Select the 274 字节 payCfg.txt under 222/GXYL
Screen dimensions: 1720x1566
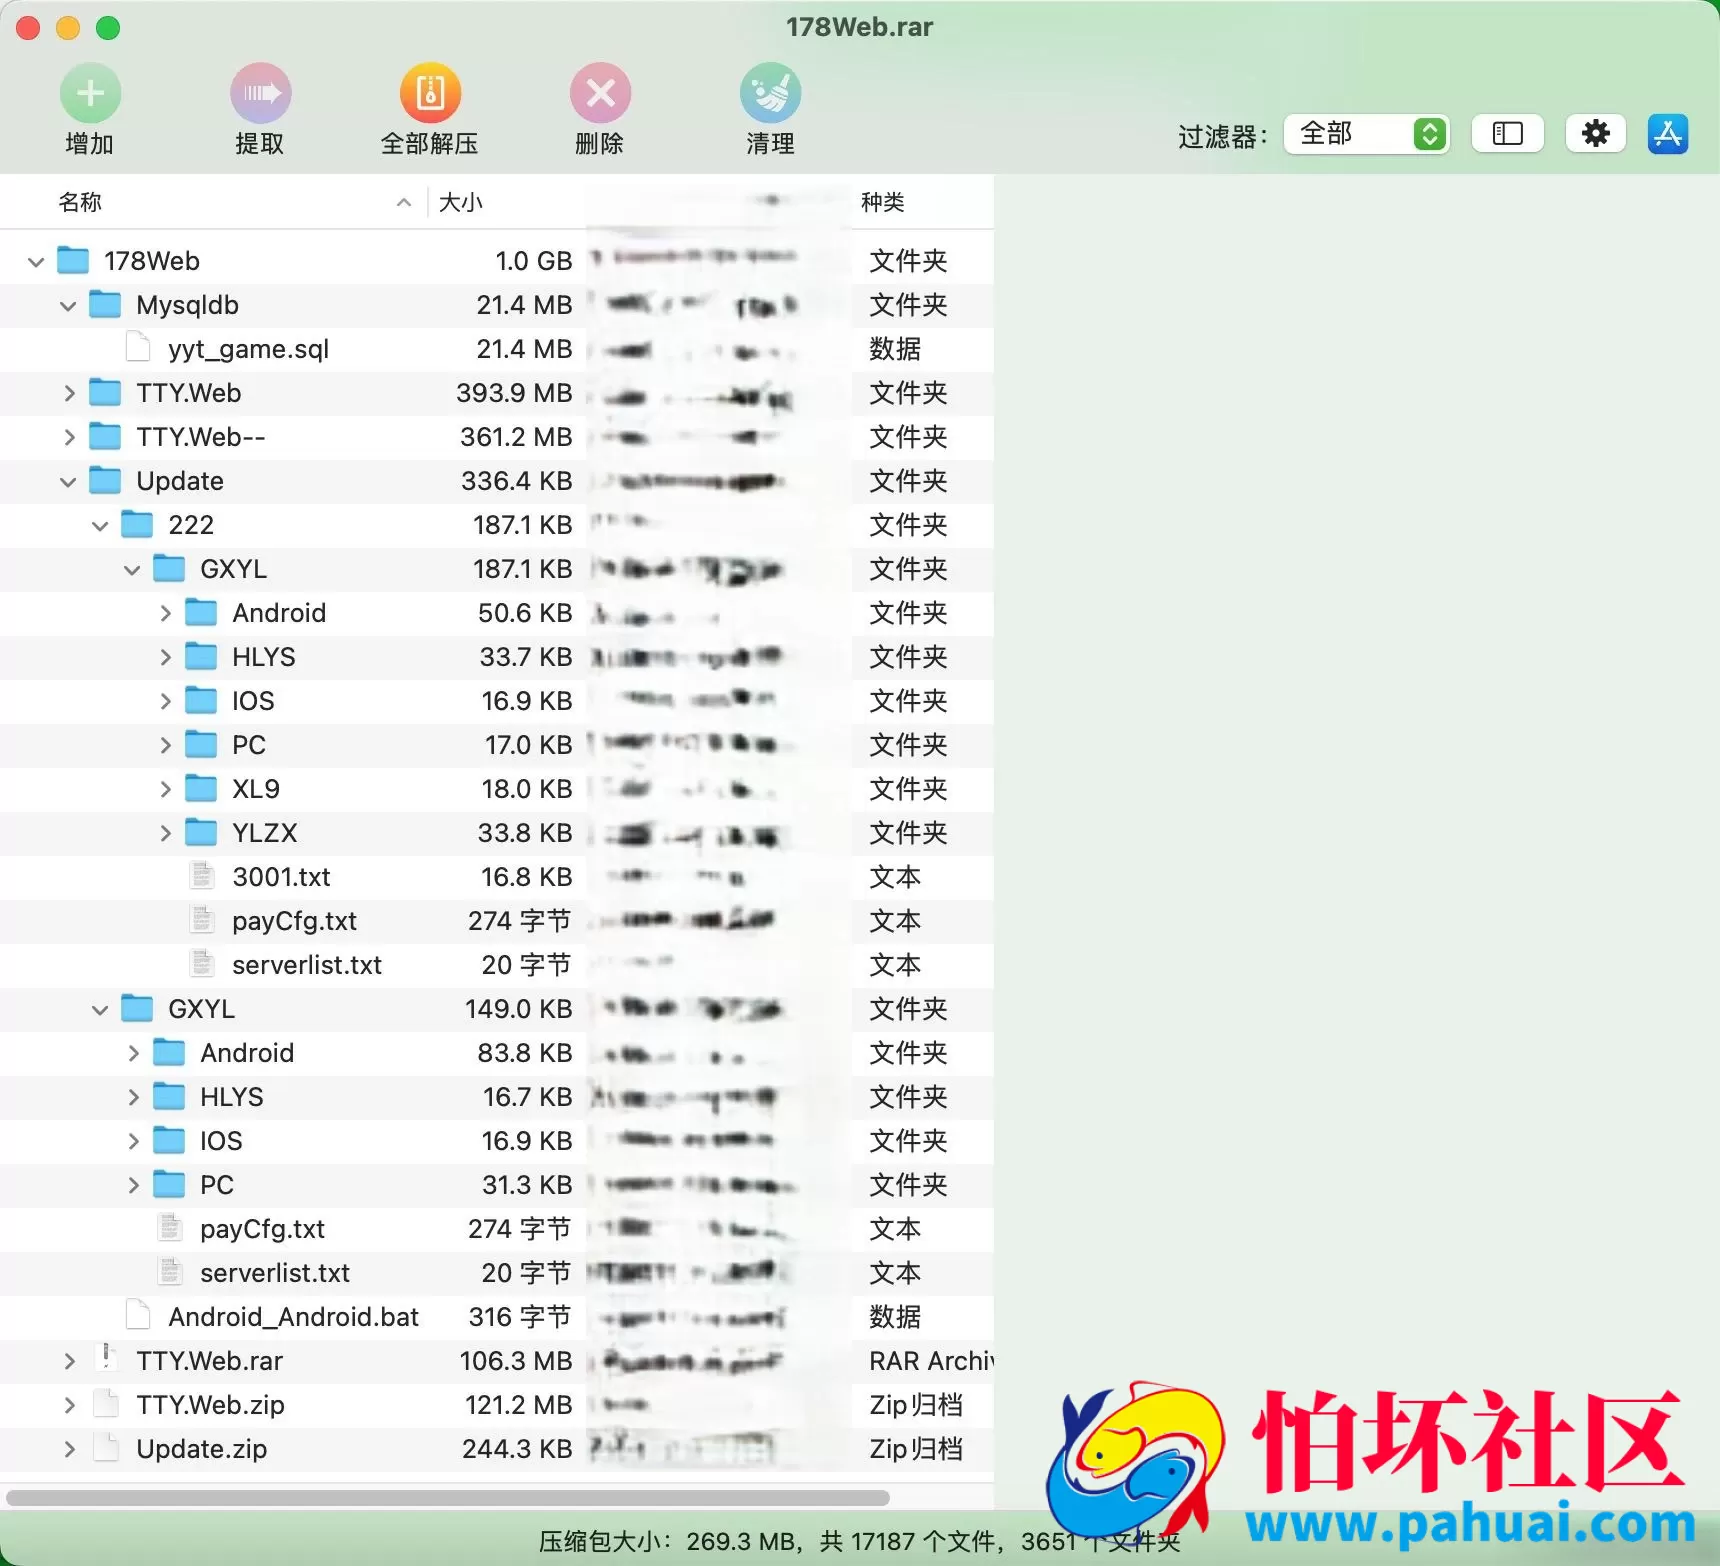[294, 921]
